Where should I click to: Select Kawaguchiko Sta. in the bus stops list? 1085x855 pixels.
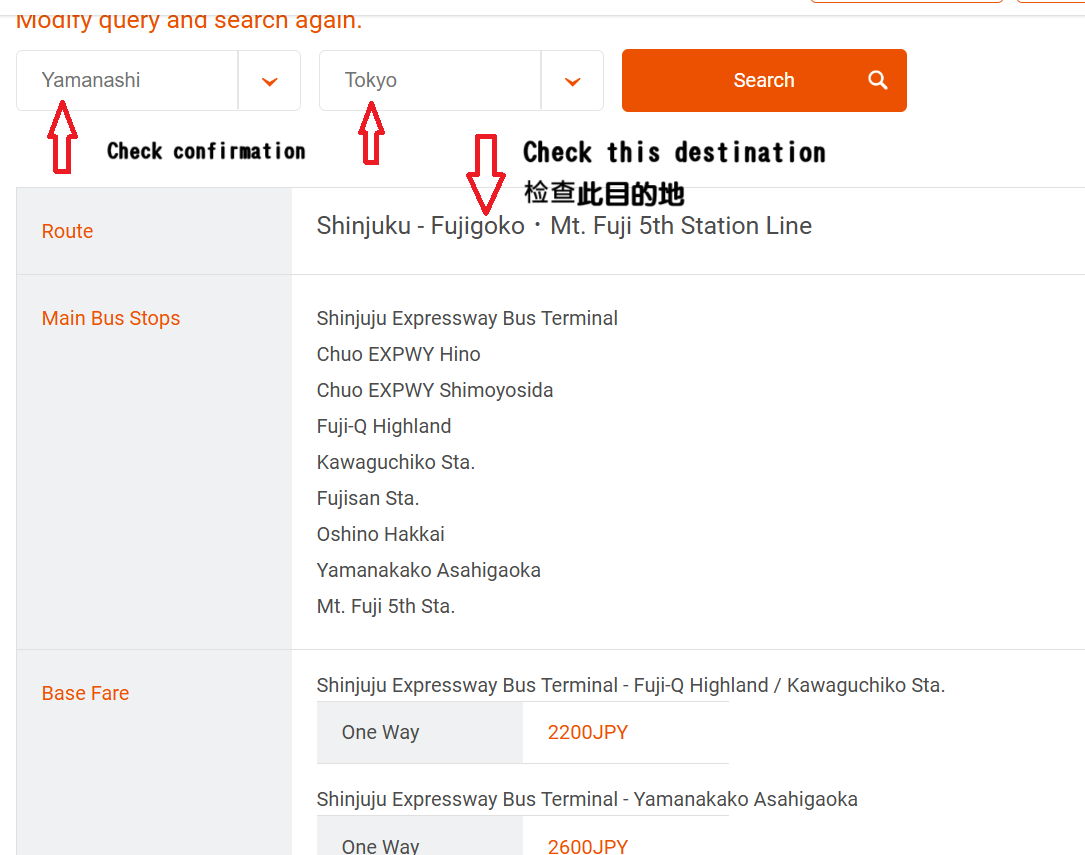tap(395, 462)
